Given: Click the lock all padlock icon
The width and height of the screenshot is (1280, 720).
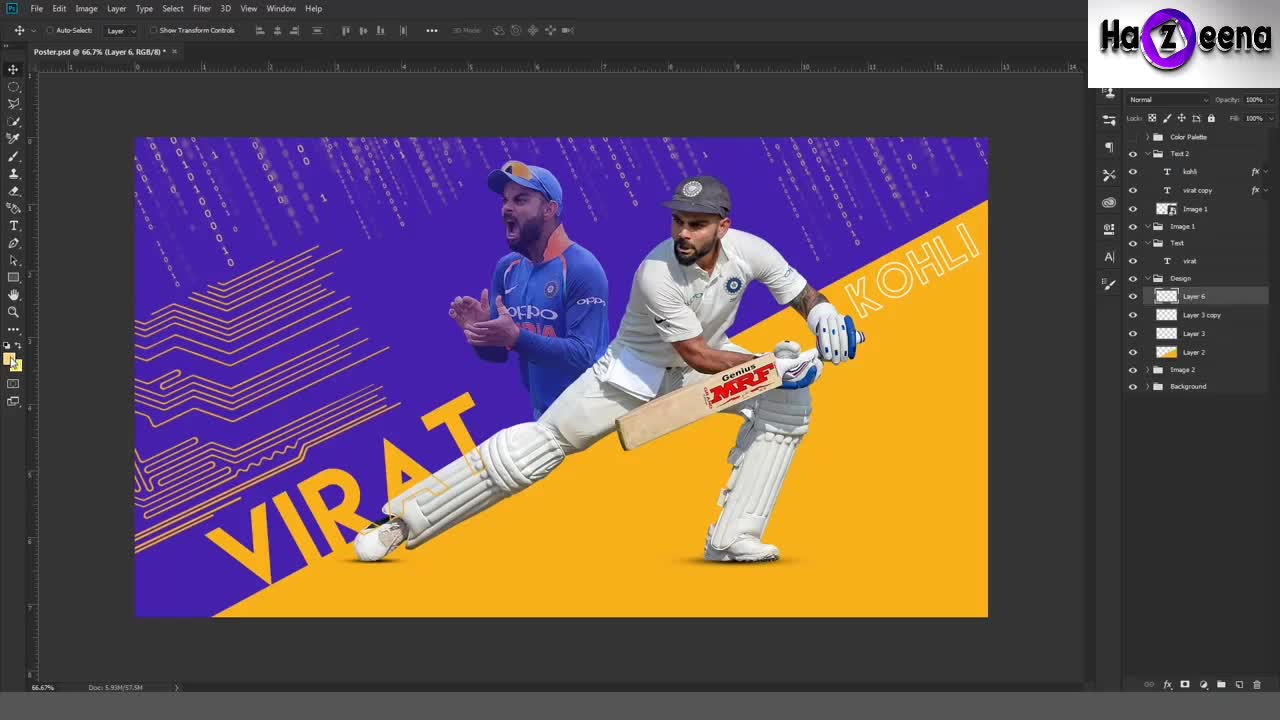Looking at the screenshot, I should pos(1211,118).
